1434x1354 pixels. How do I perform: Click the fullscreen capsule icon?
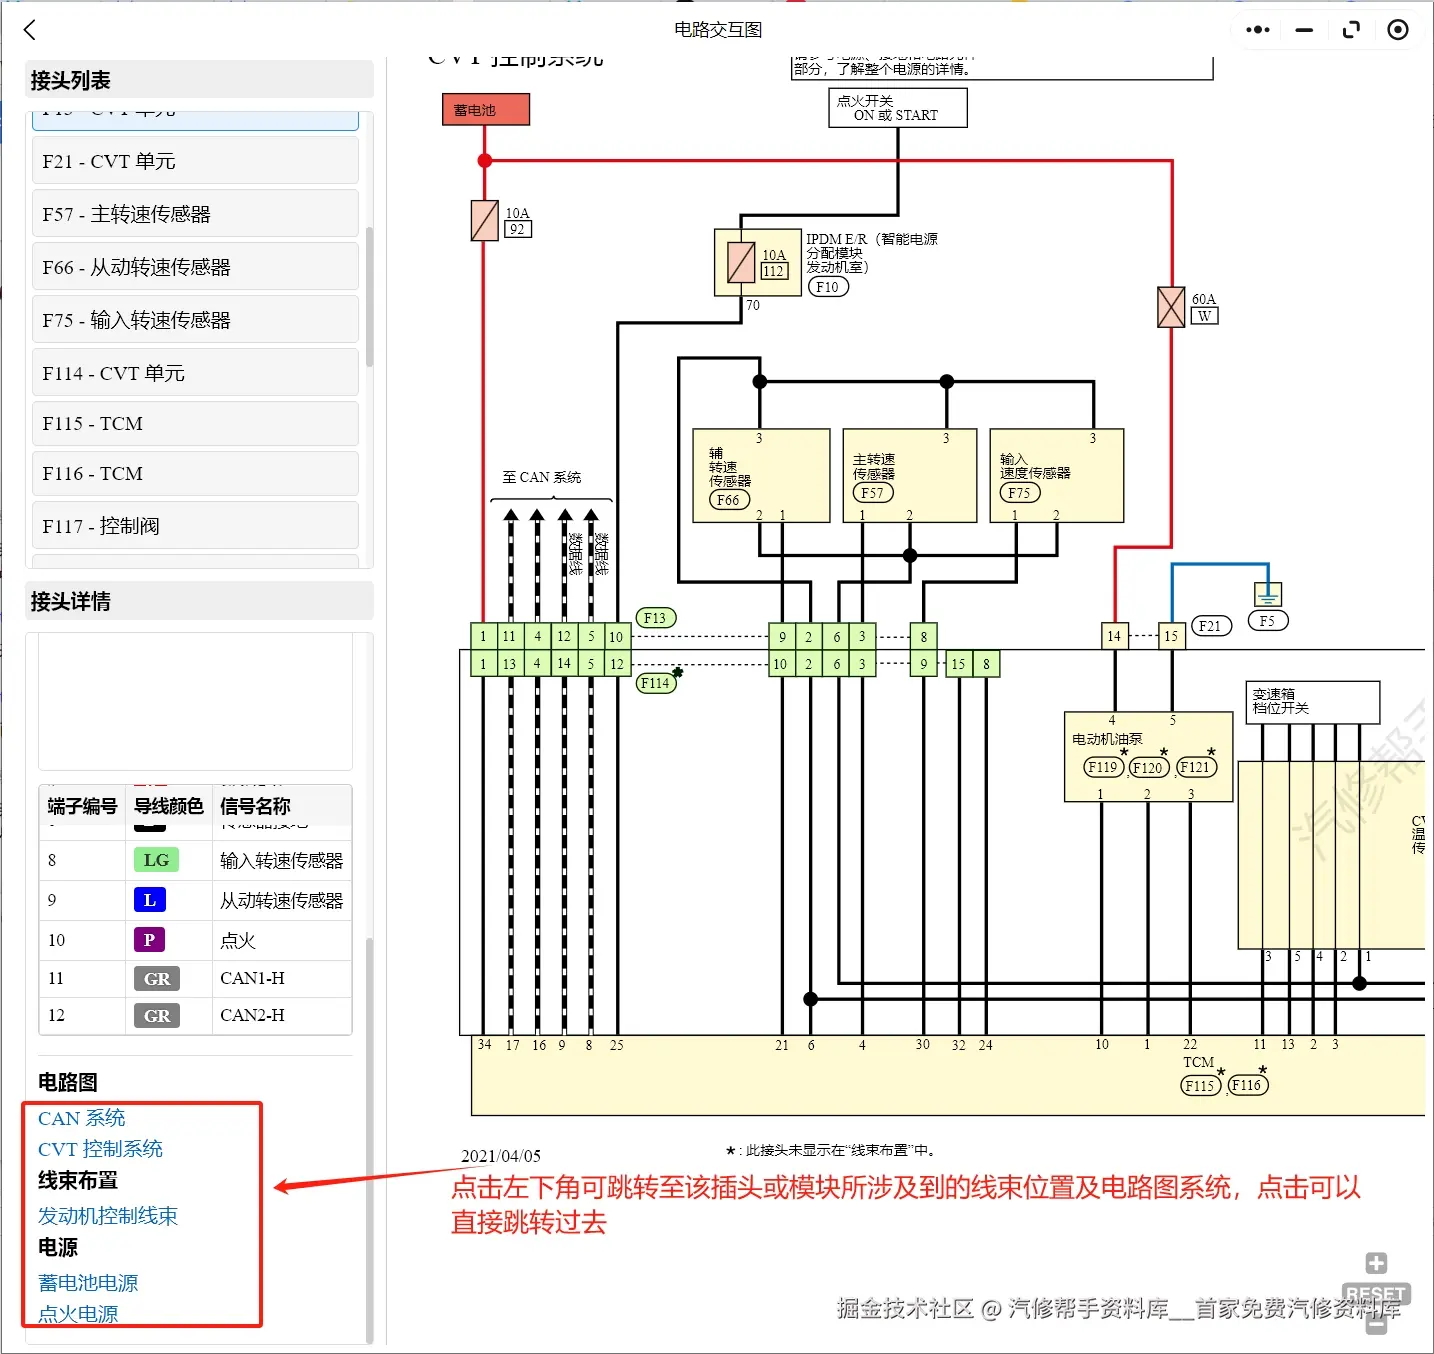1350,29
